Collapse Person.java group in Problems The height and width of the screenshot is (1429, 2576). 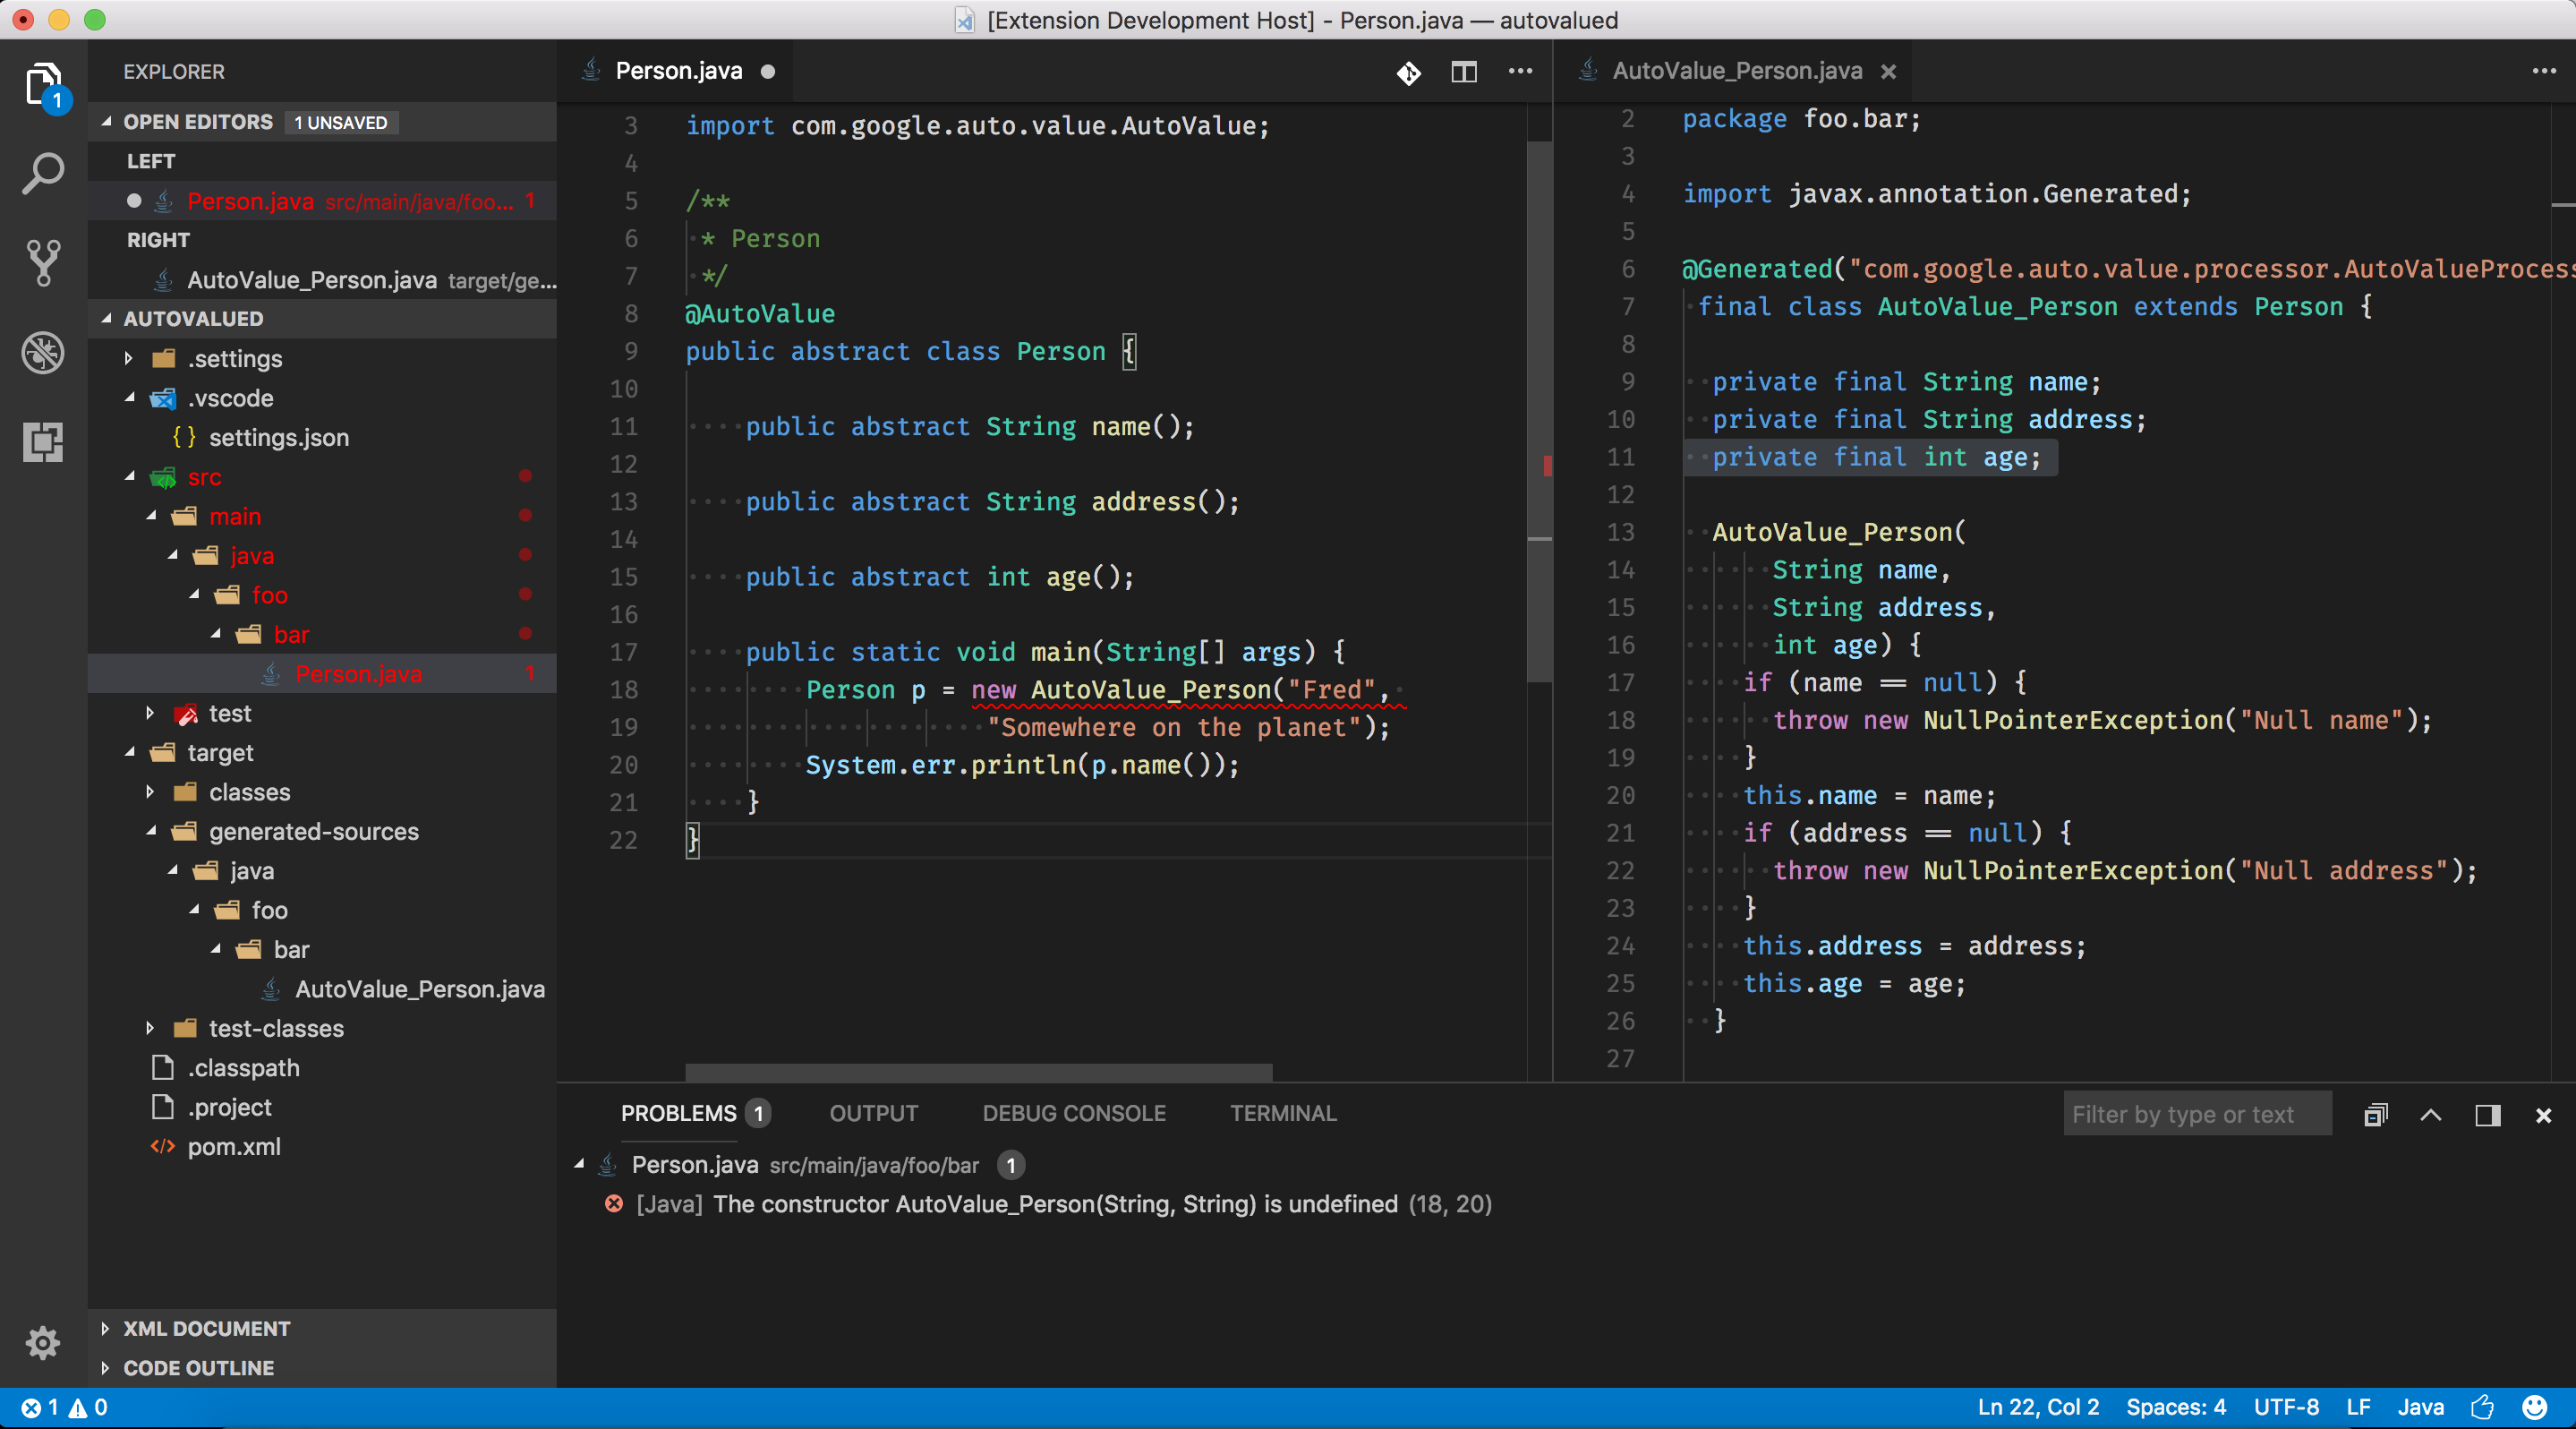[579, 1165]
